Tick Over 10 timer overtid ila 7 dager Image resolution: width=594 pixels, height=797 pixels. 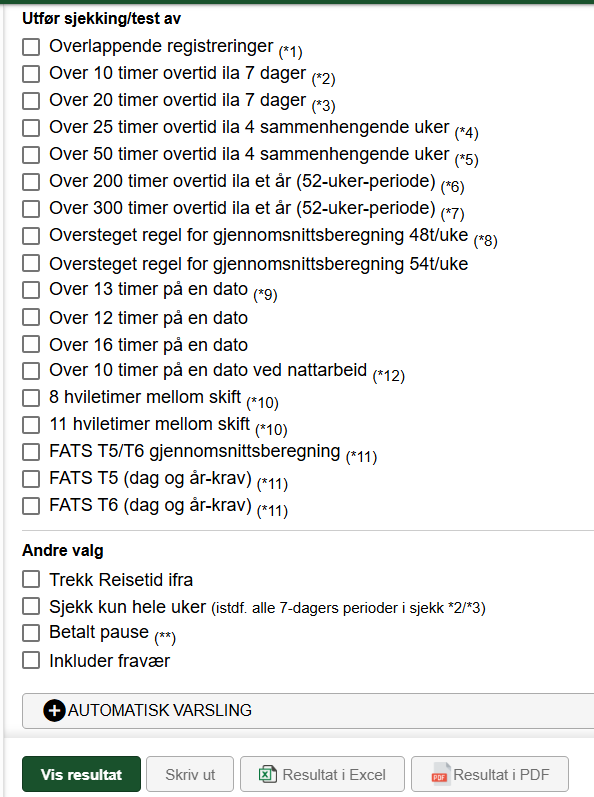pyautogui.click(x=31, y=74)
